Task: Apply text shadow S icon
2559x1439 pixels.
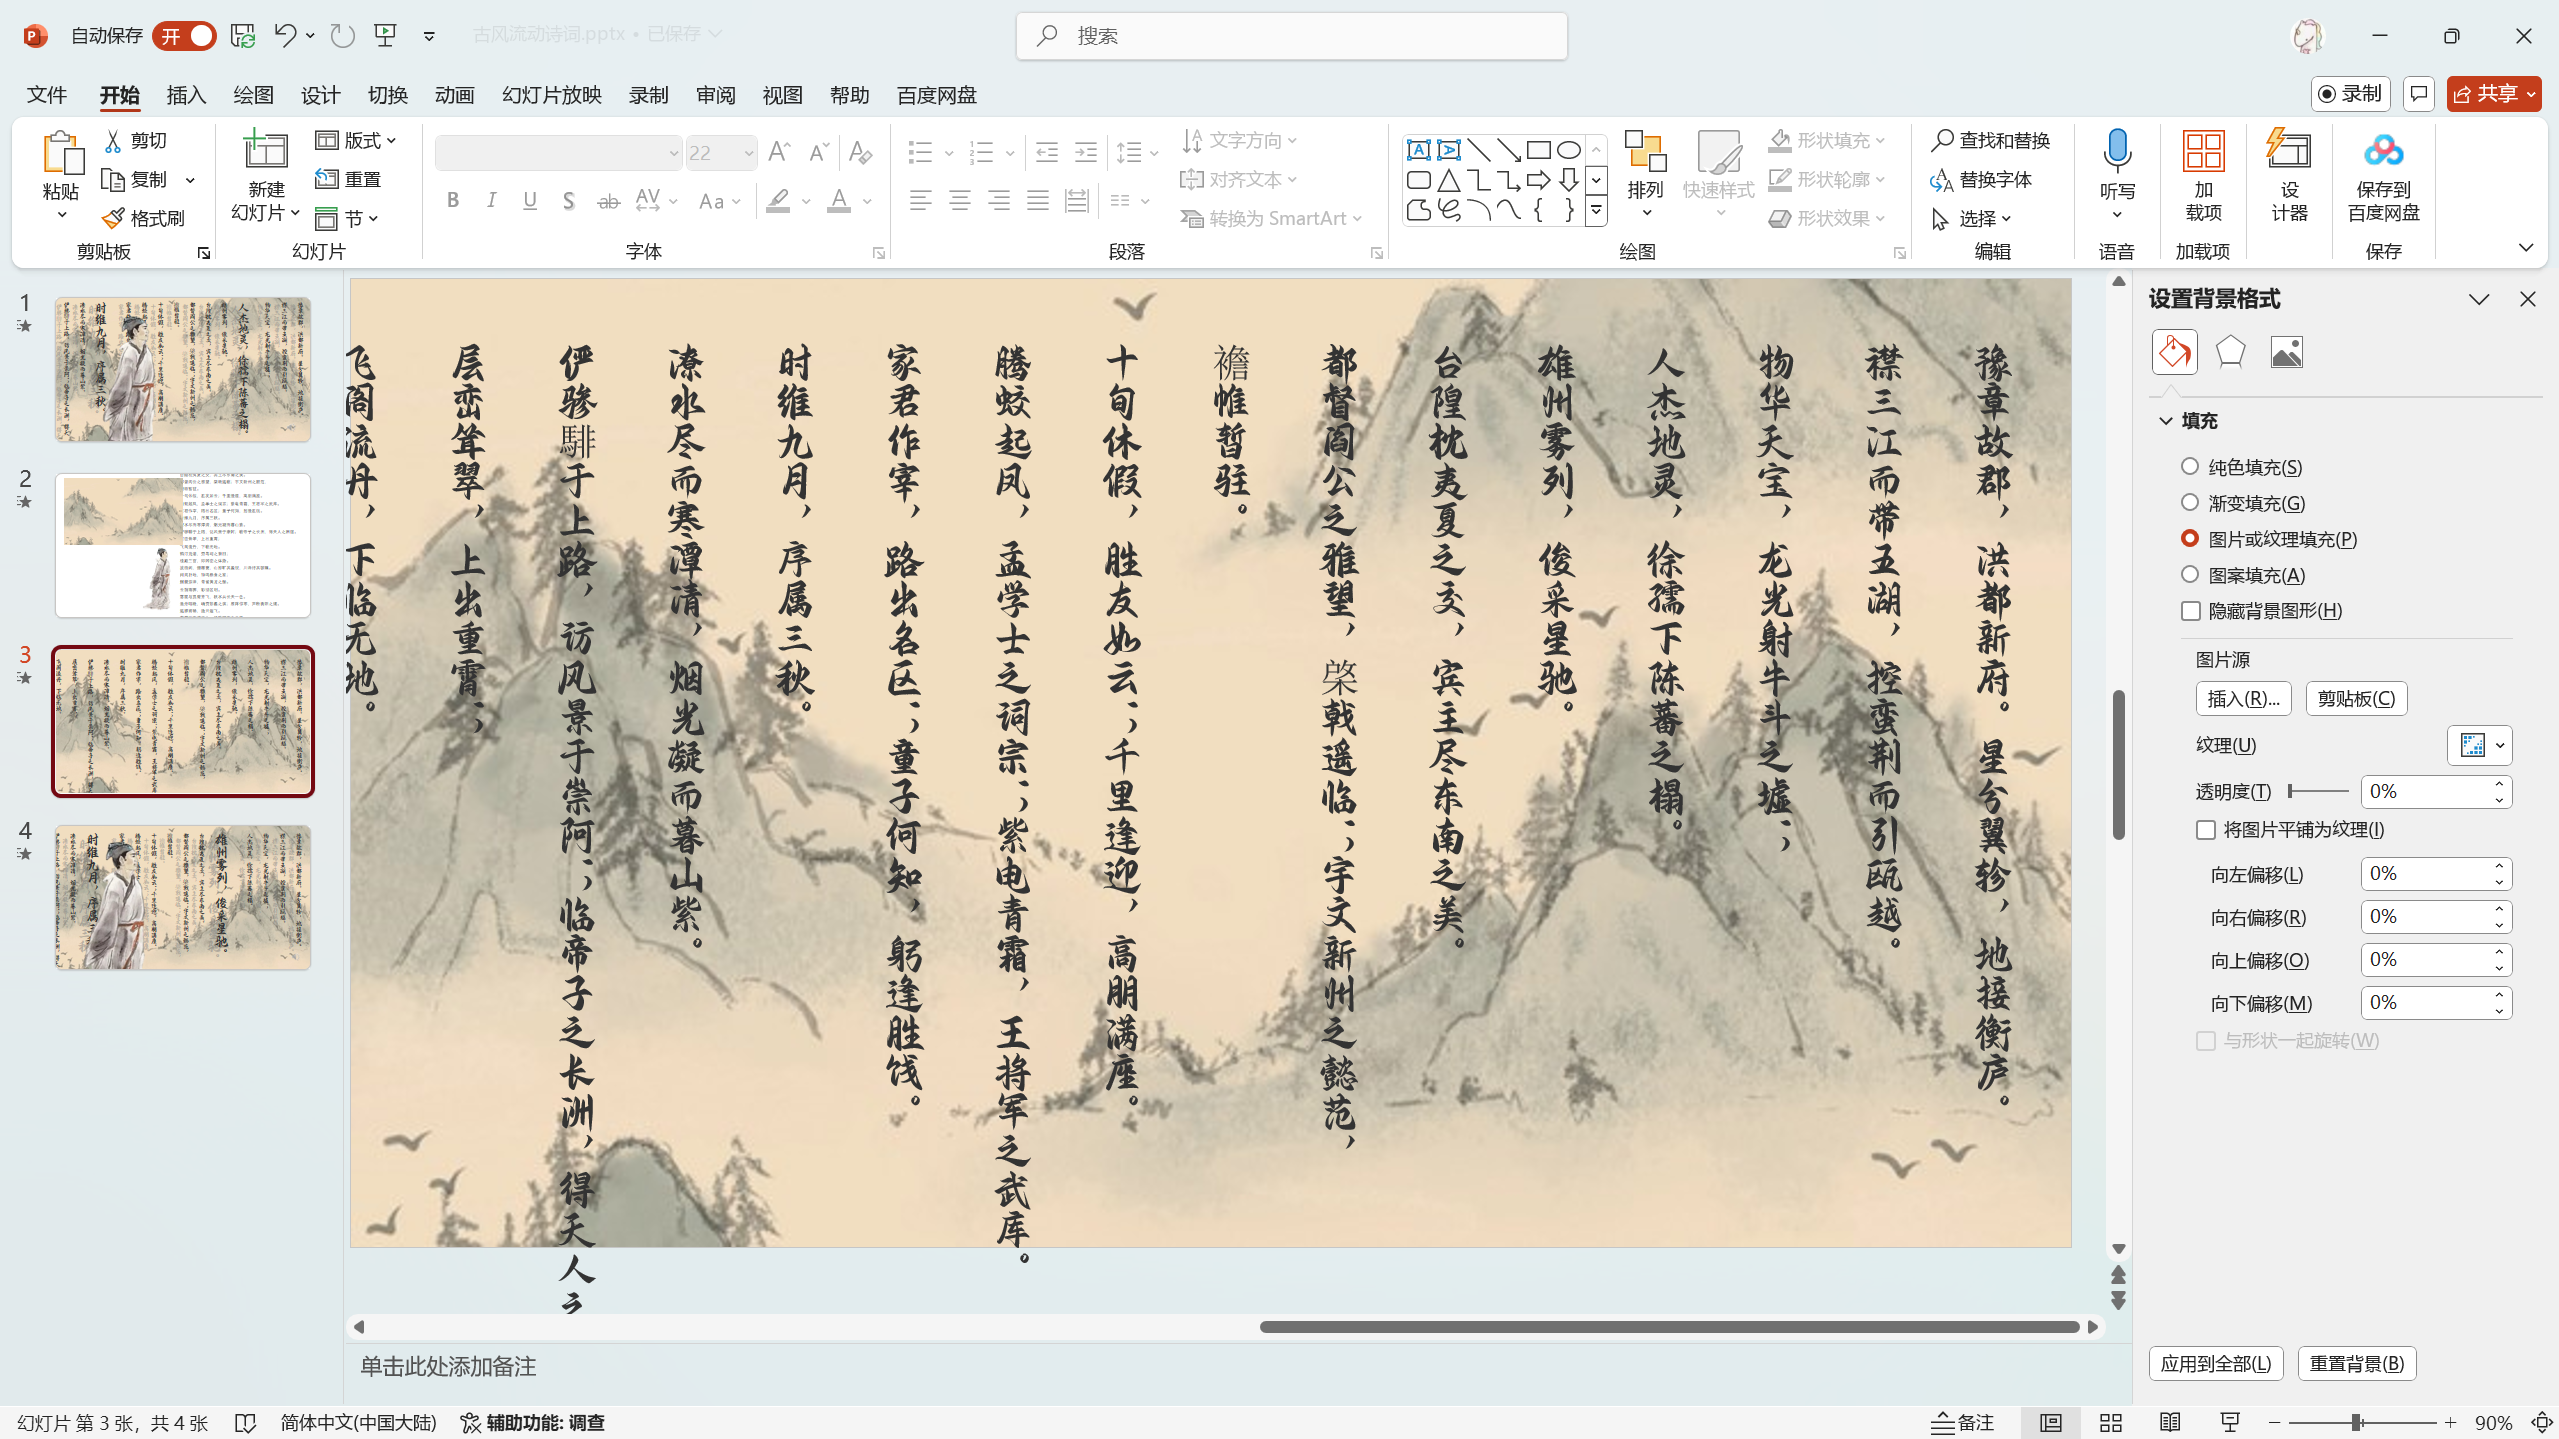Action: point(569,201)
